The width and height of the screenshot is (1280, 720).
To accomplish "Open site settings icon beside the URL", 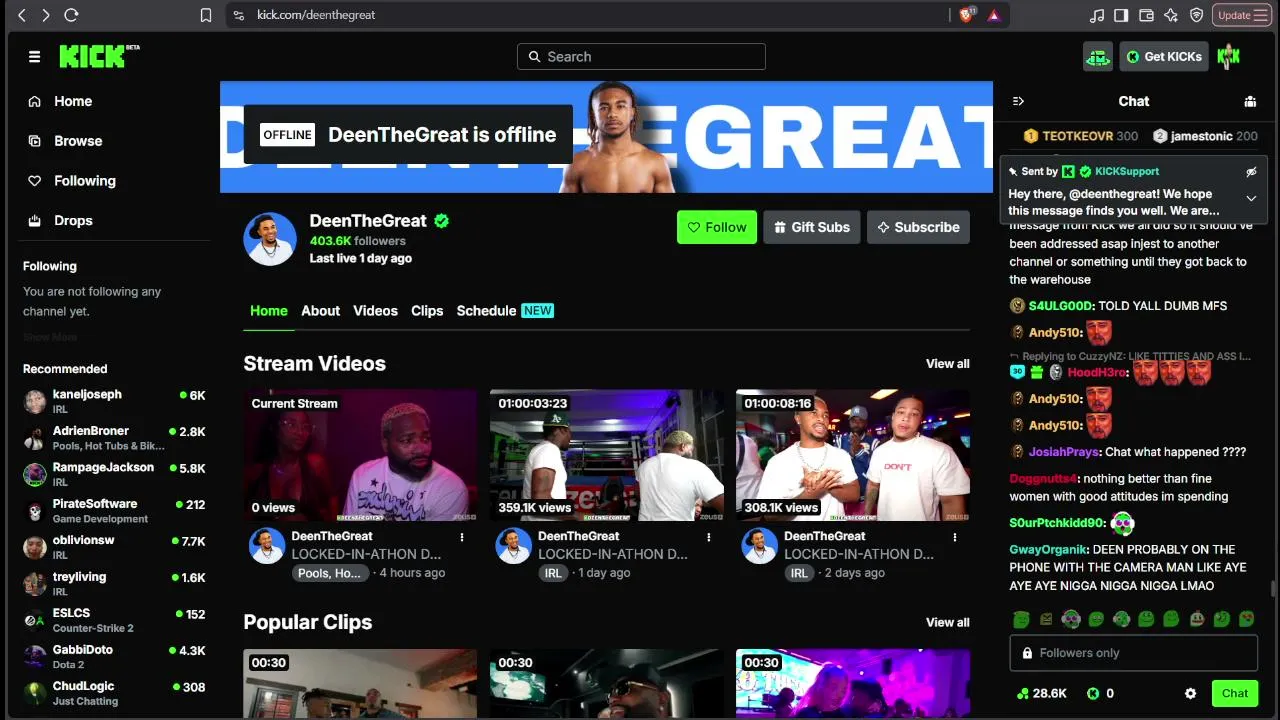I will [238, 15].
